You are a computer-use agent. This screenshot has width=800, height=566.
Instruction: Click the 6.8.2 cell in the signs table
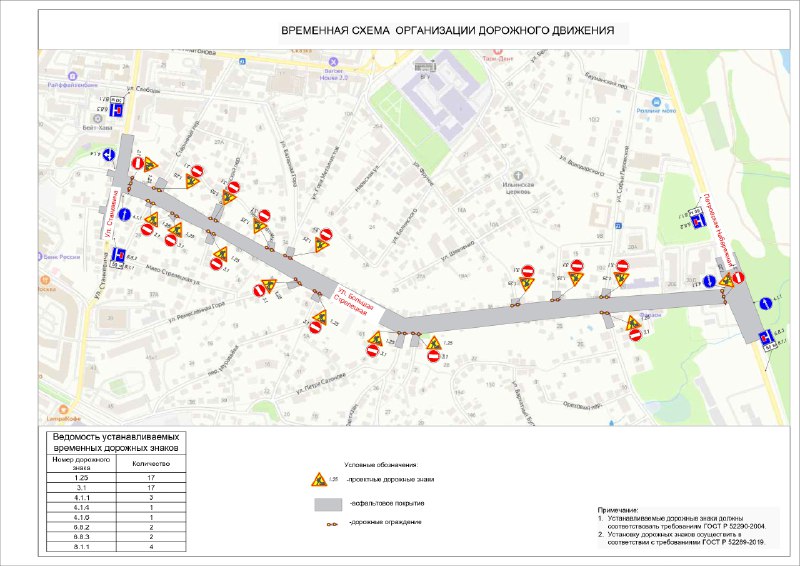pyautogui.click(x=82, y=527)
